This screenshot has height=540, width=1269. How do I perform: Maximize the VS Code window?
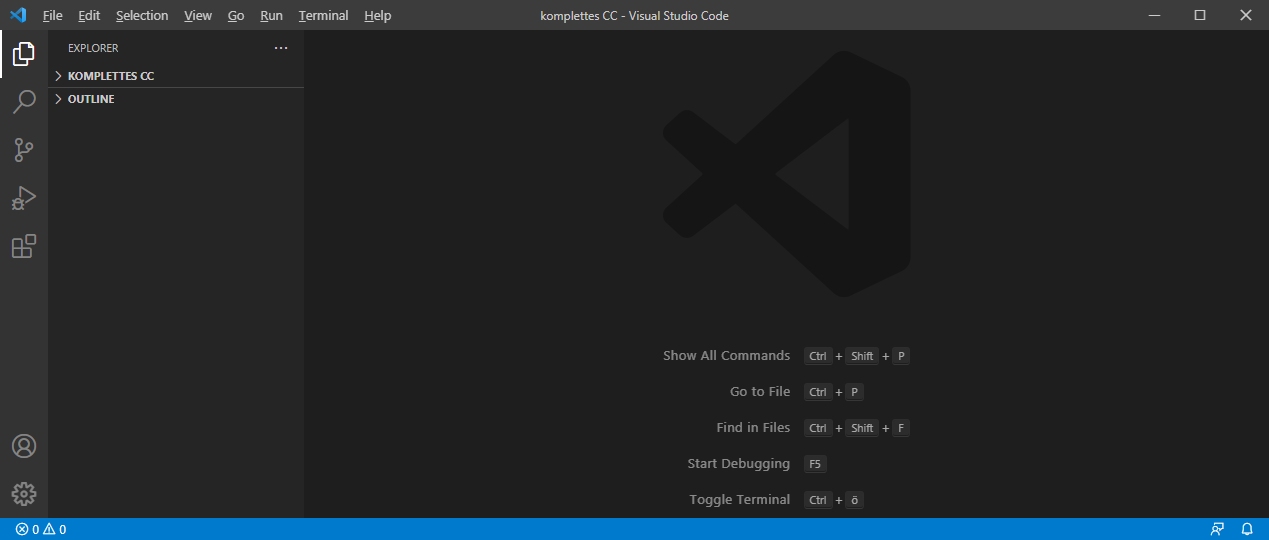(1200, 15)
